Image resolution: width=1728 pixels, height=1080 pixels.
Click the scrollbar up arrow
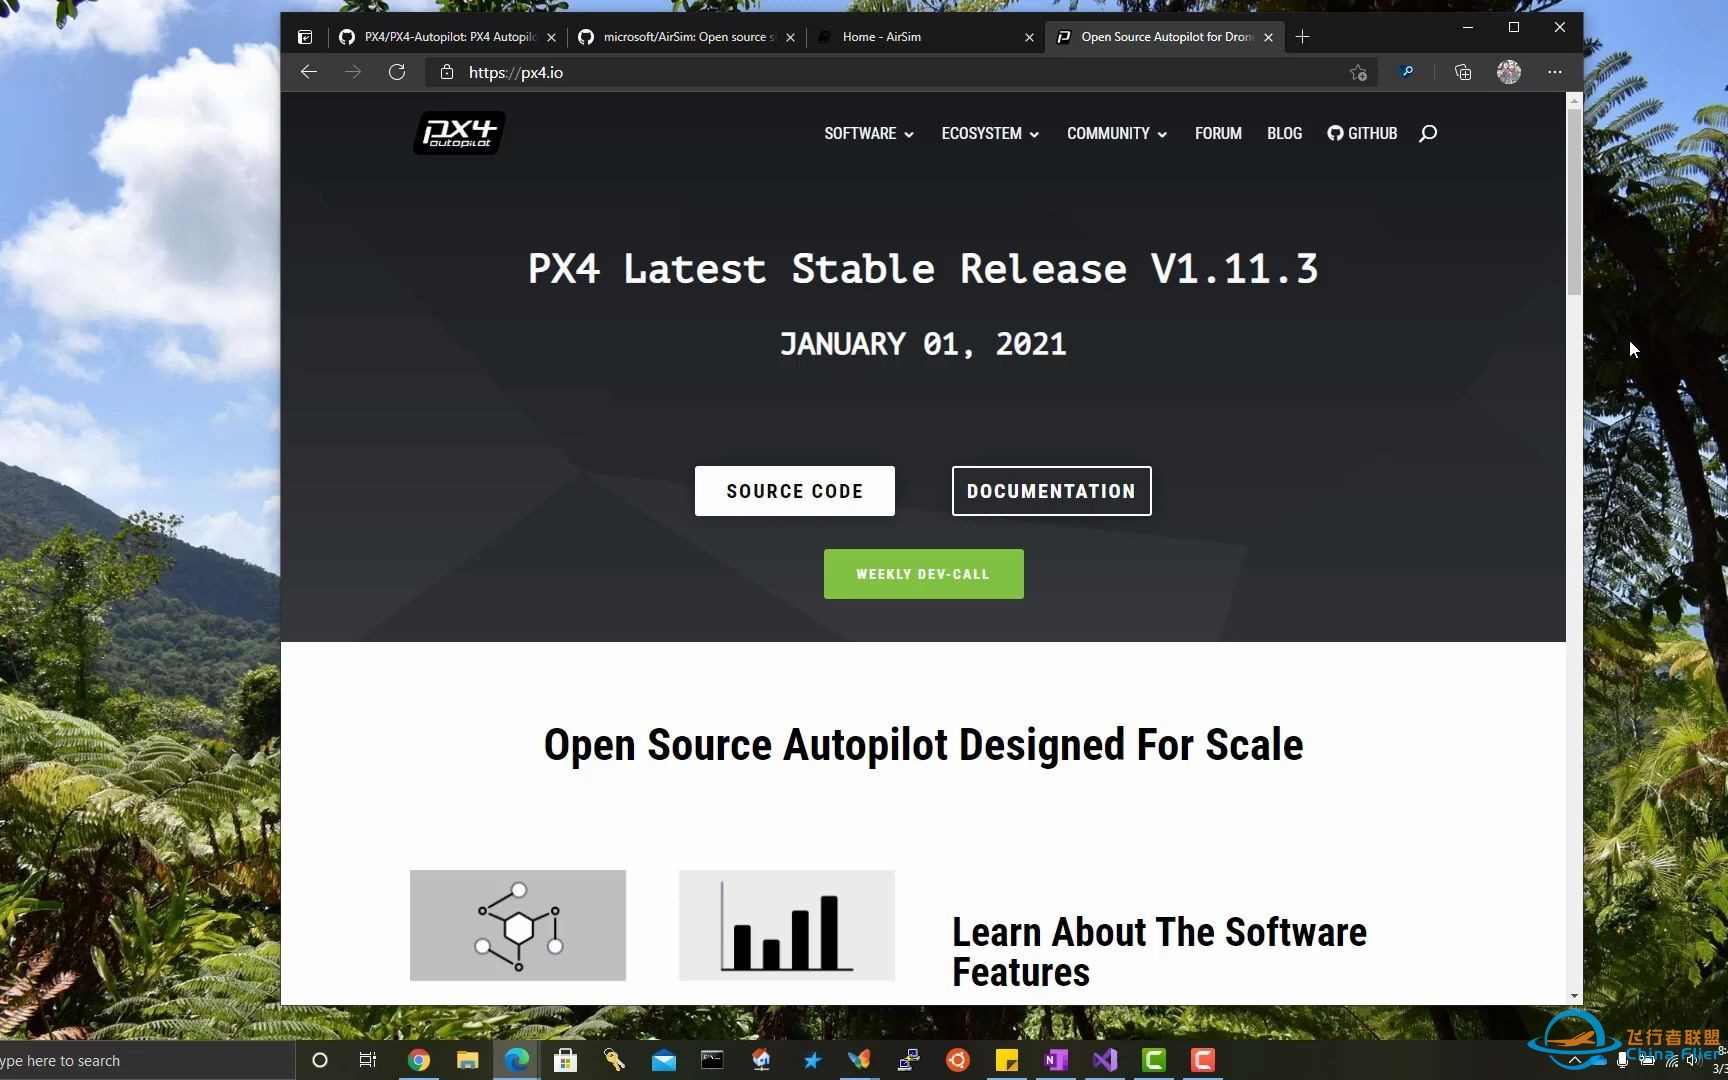pos(1574,101)
